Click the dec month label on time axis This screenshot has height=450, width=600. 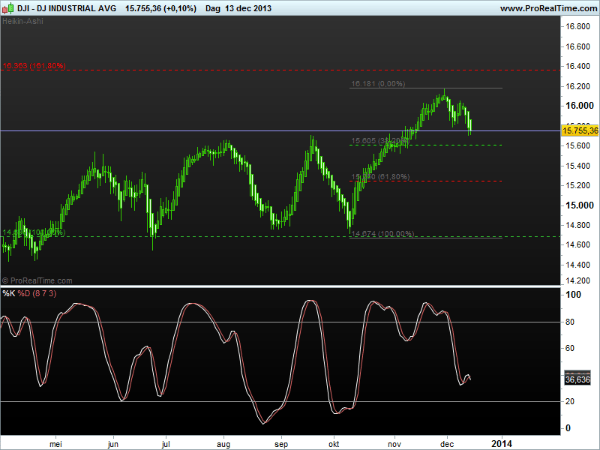(x=447, y=444)
